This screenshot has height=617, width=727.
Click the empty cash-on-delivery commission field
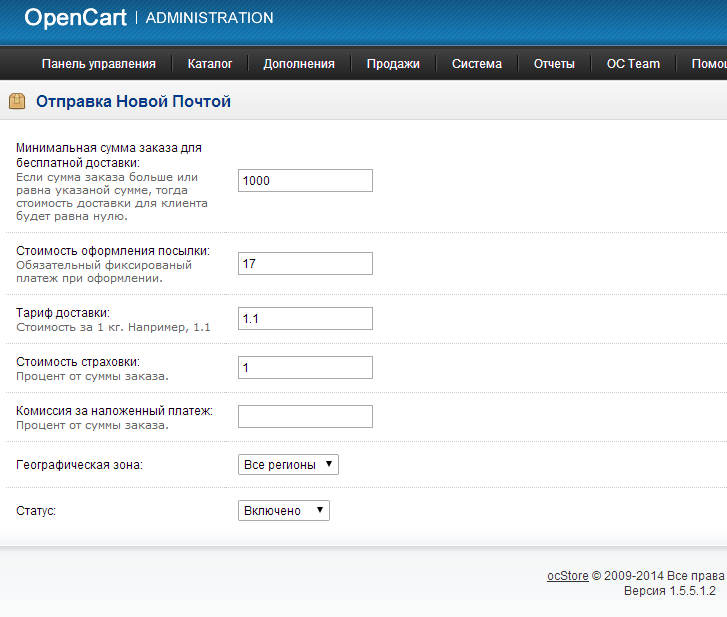305,416
